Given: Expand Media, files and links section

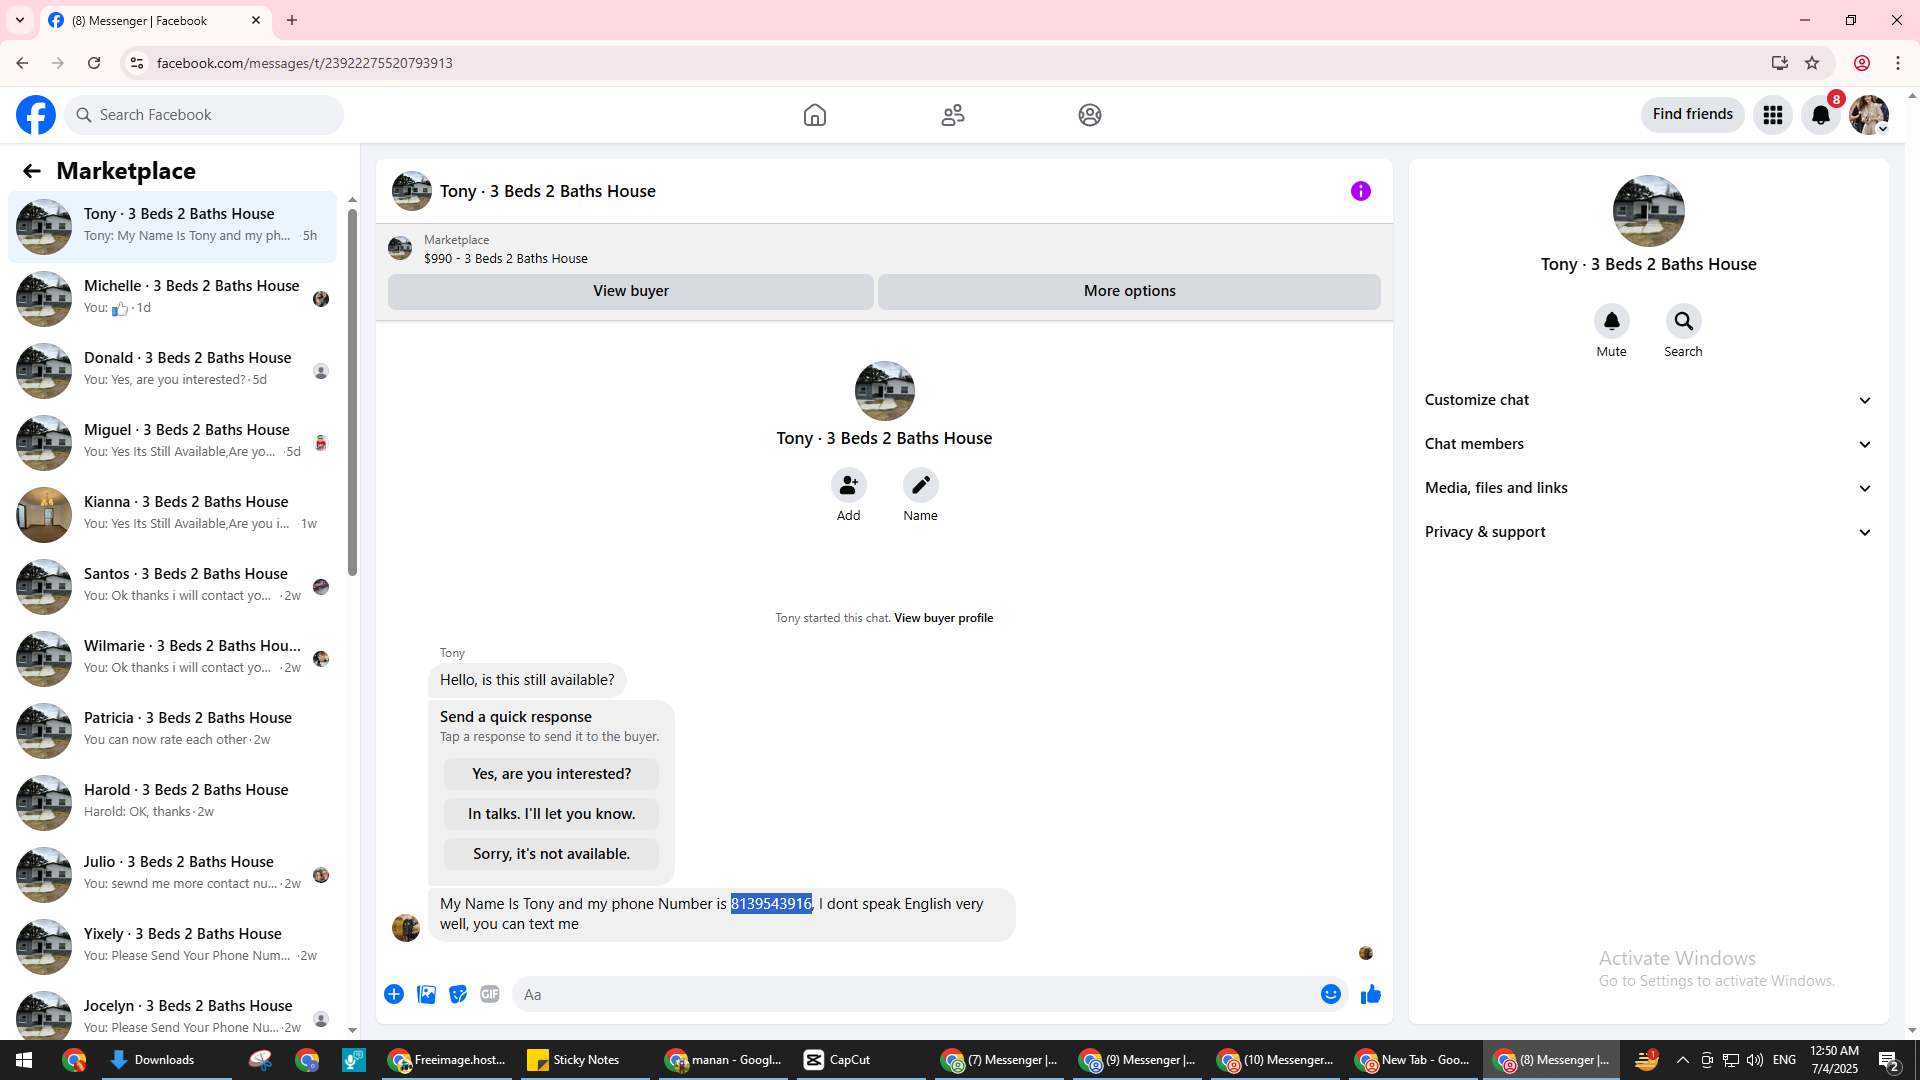Looking at the screenshot, I should click(1647, 488).
